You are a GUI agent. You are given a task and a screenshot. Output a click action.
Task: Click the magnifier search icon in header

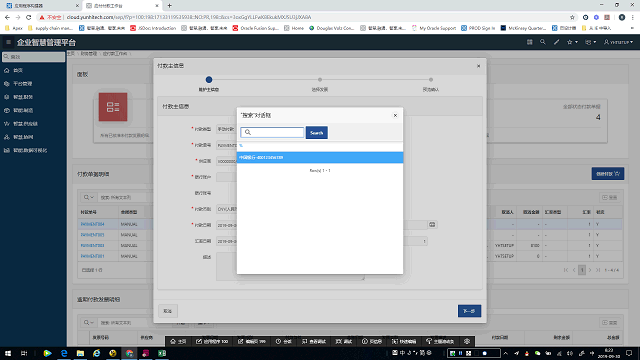tap(542, 42)
